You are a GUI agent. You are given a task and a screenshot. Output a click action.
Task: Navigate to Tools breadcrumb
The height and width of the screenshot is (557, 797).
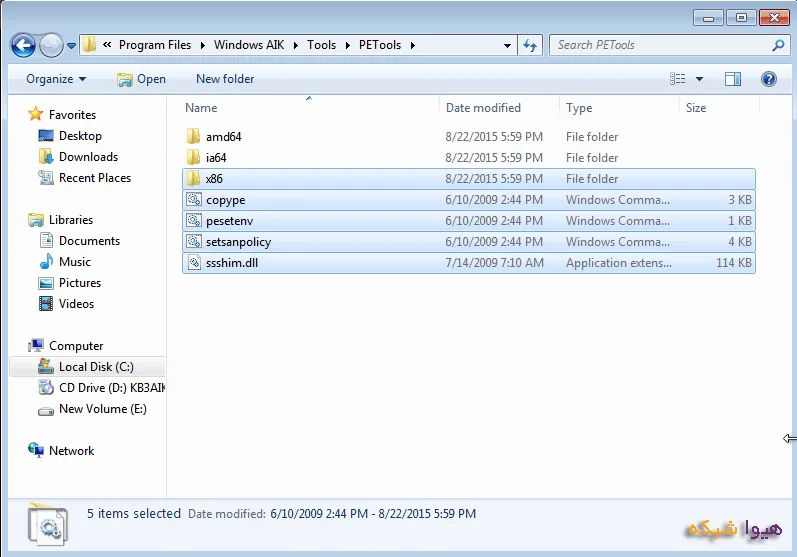[321, 45]
